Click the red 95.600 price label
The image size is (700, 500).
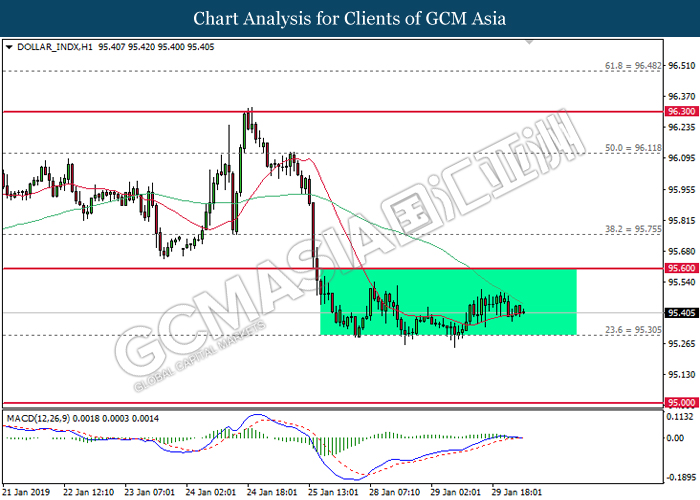(x=681, y=268)
